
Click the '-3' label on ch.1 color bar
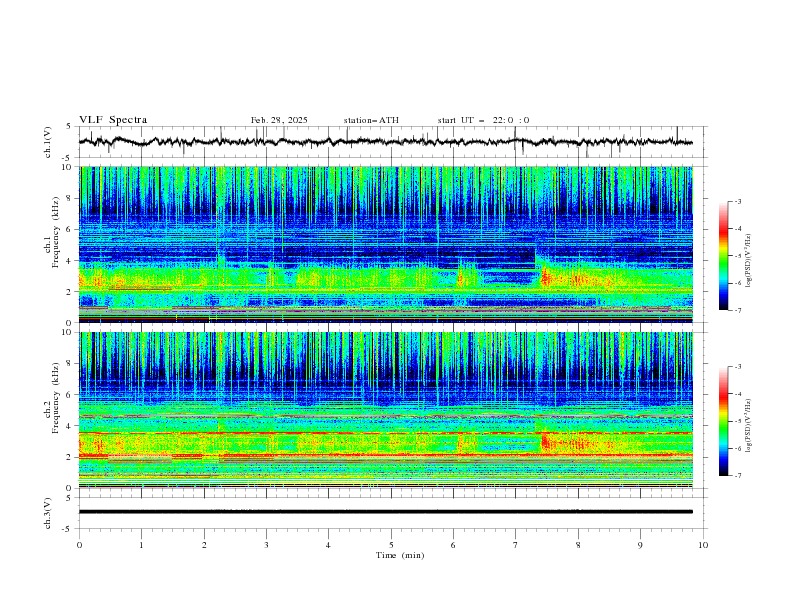pyautogui.click(x=737, y=201)
